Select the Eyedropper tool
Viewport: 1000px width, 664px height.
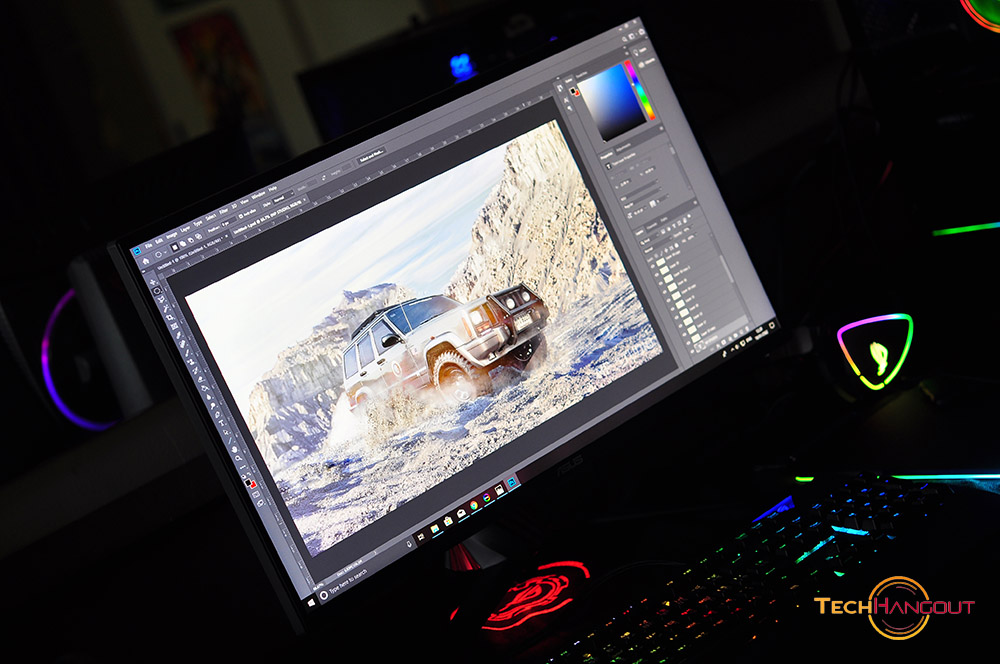179,336
